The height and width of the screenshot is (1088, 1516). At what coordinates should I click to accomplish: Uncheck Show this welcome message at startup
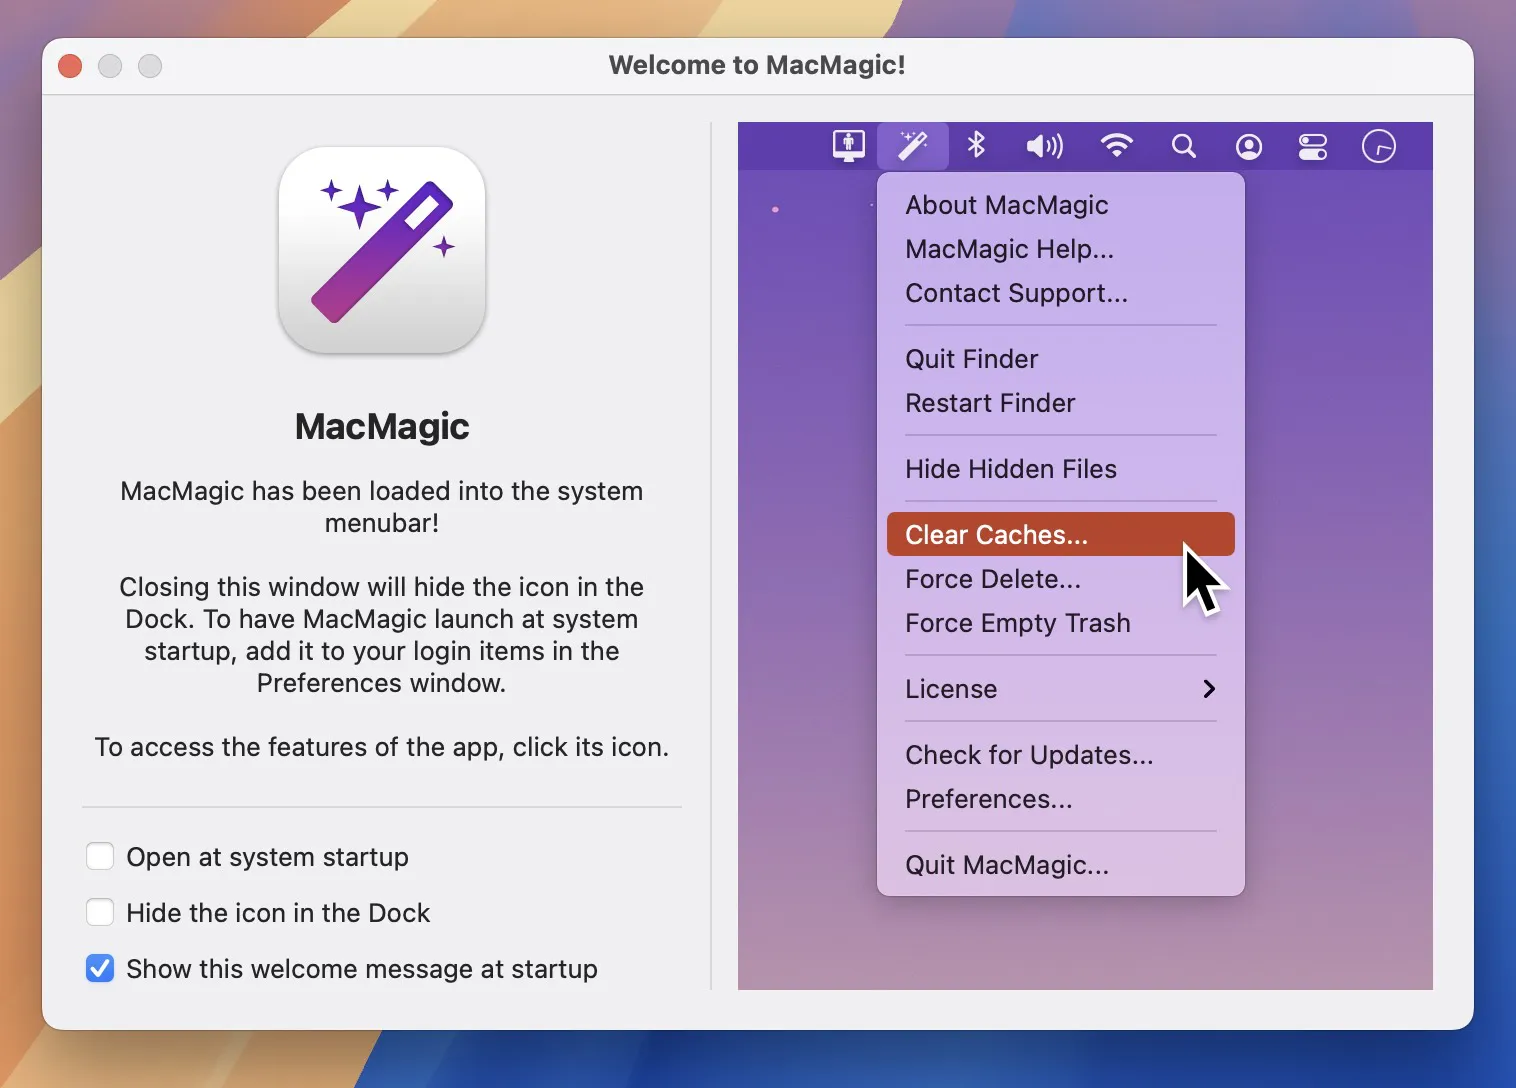tap(100, 969)
